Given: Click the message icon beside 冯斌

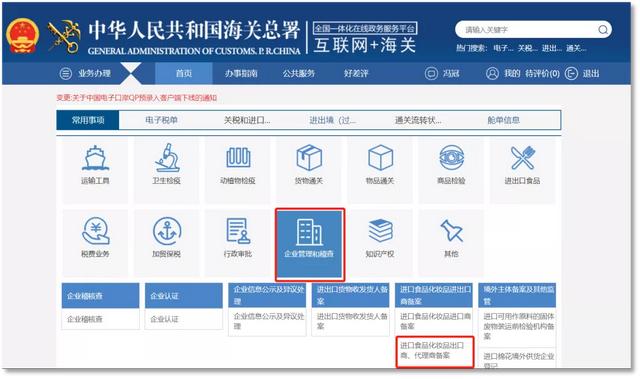Looking at the screenshot, I should [x=431, y=73].
